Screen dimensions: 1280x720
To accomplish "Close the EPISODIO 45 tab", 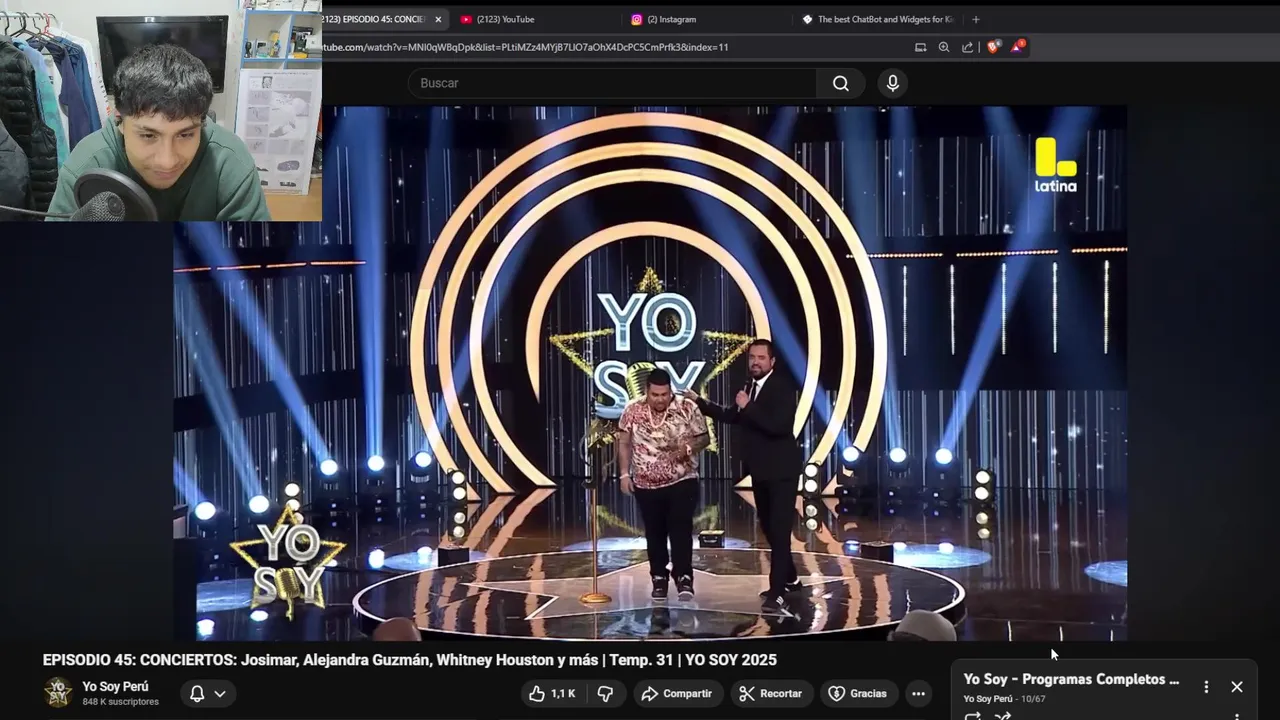I will point(437,19).
